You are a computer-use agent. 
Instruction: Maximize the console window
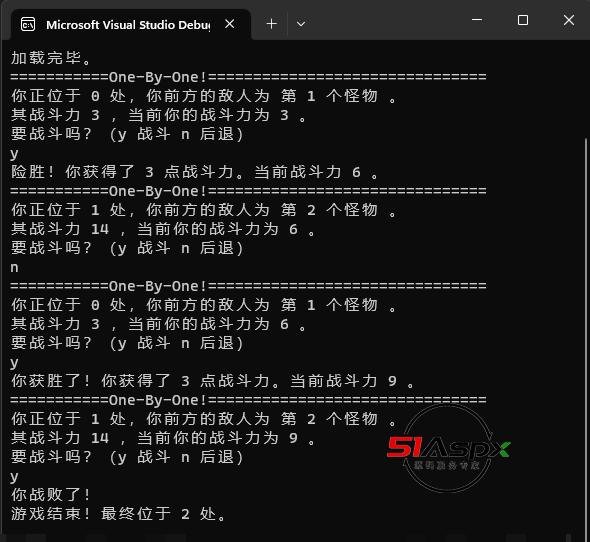pyautogui.click(x=523, y=20)
